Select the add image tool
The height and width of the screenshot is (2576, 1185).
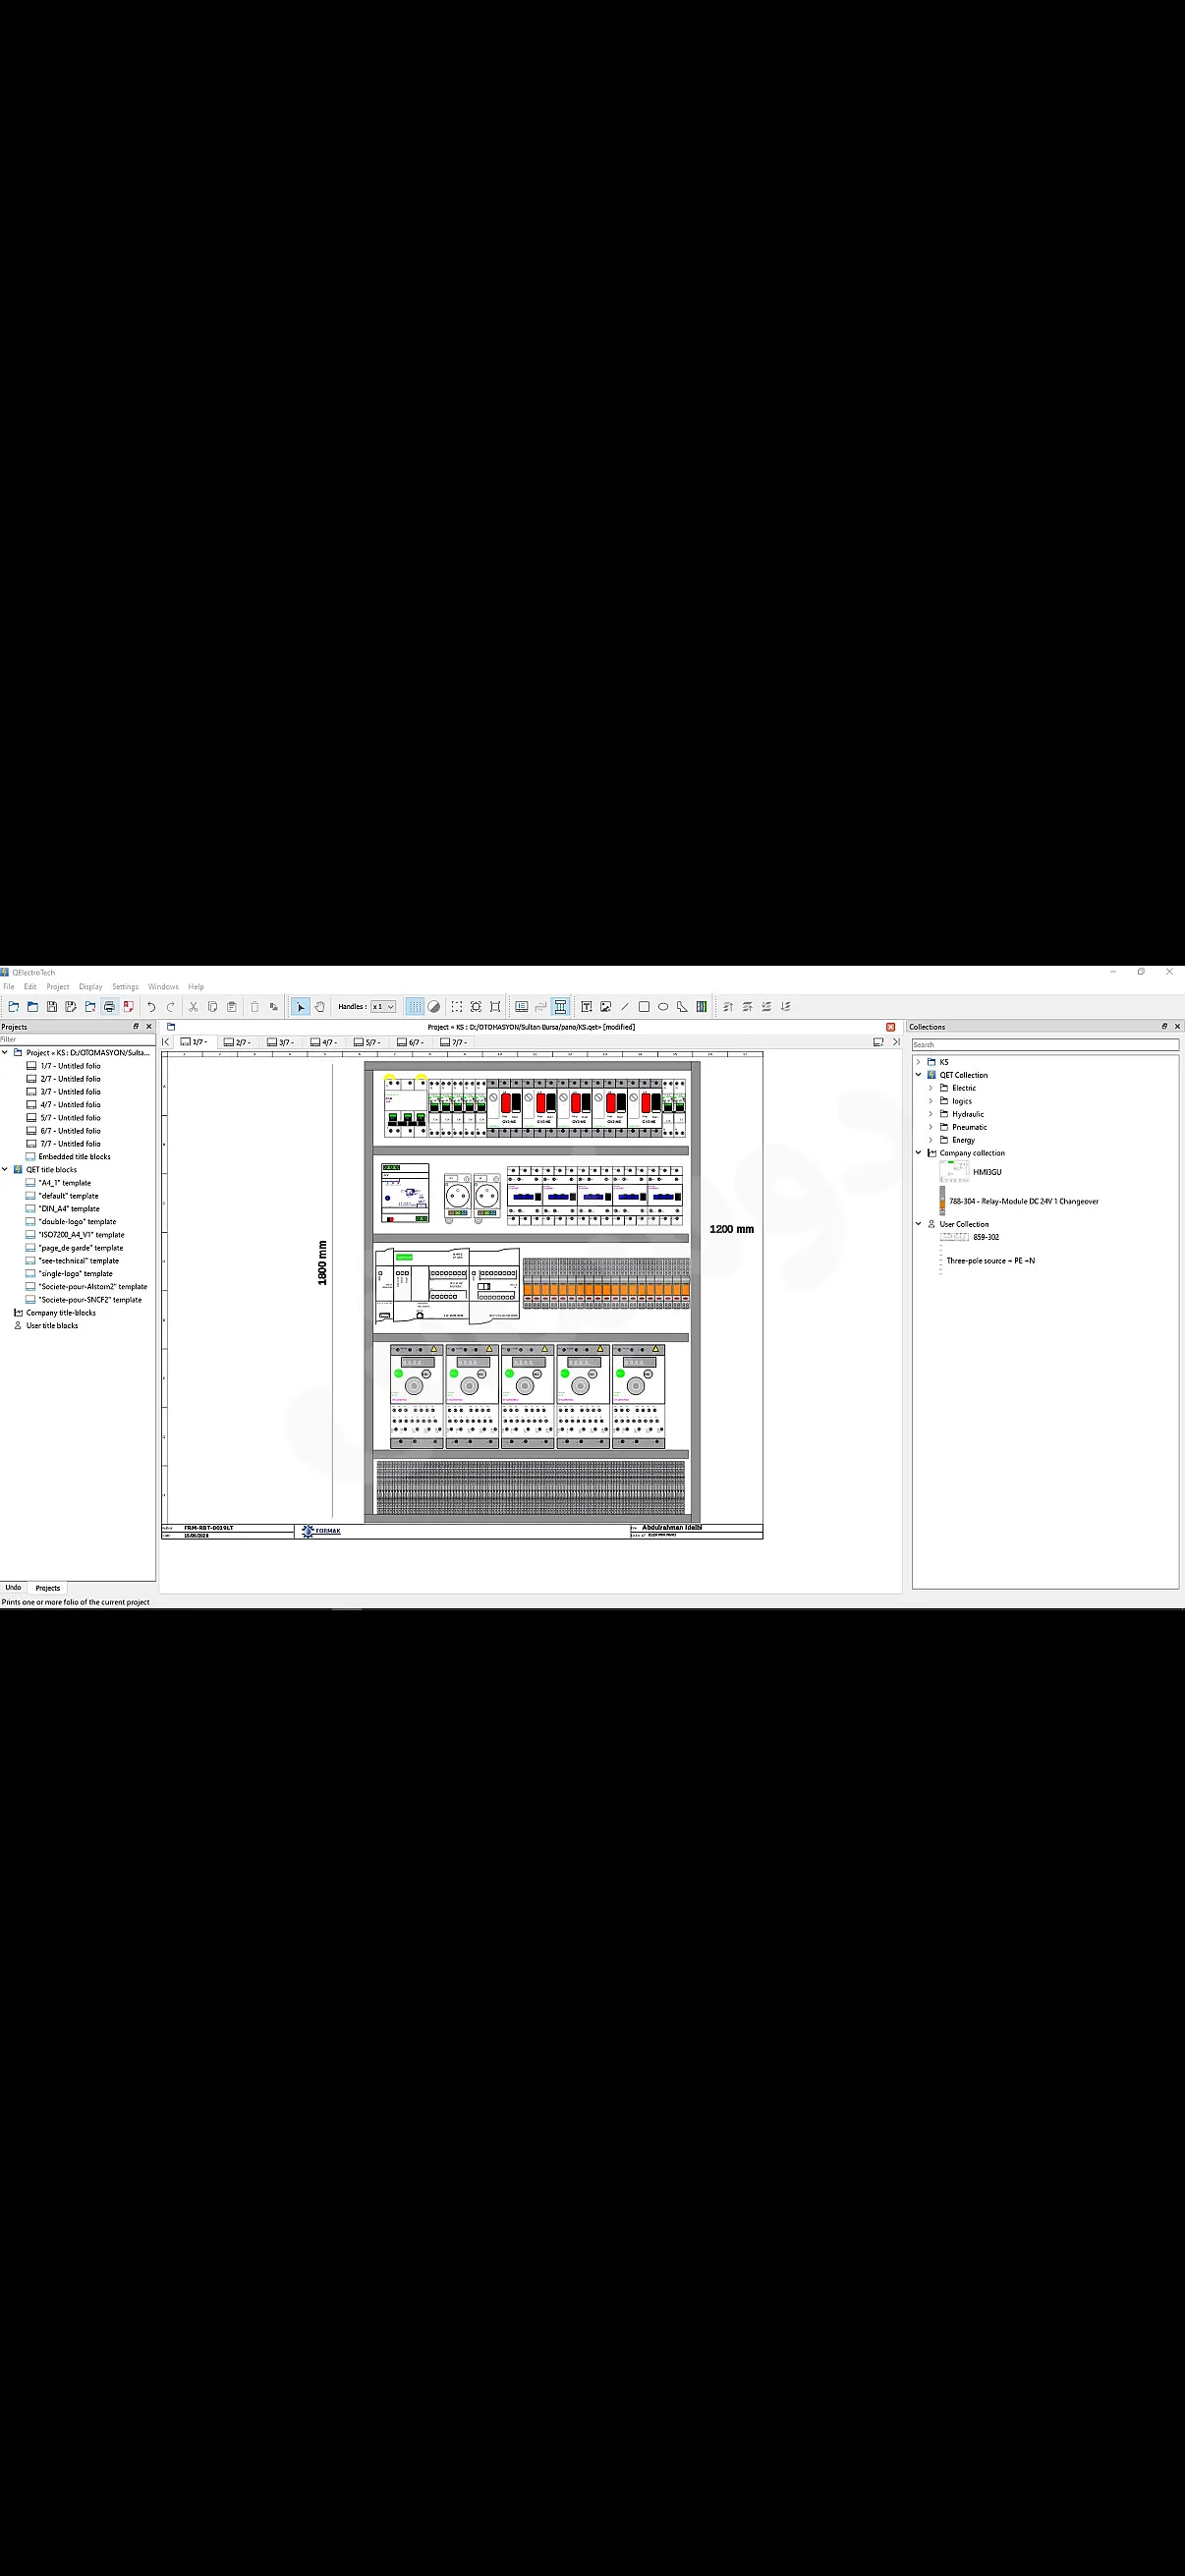[606, 1007]
